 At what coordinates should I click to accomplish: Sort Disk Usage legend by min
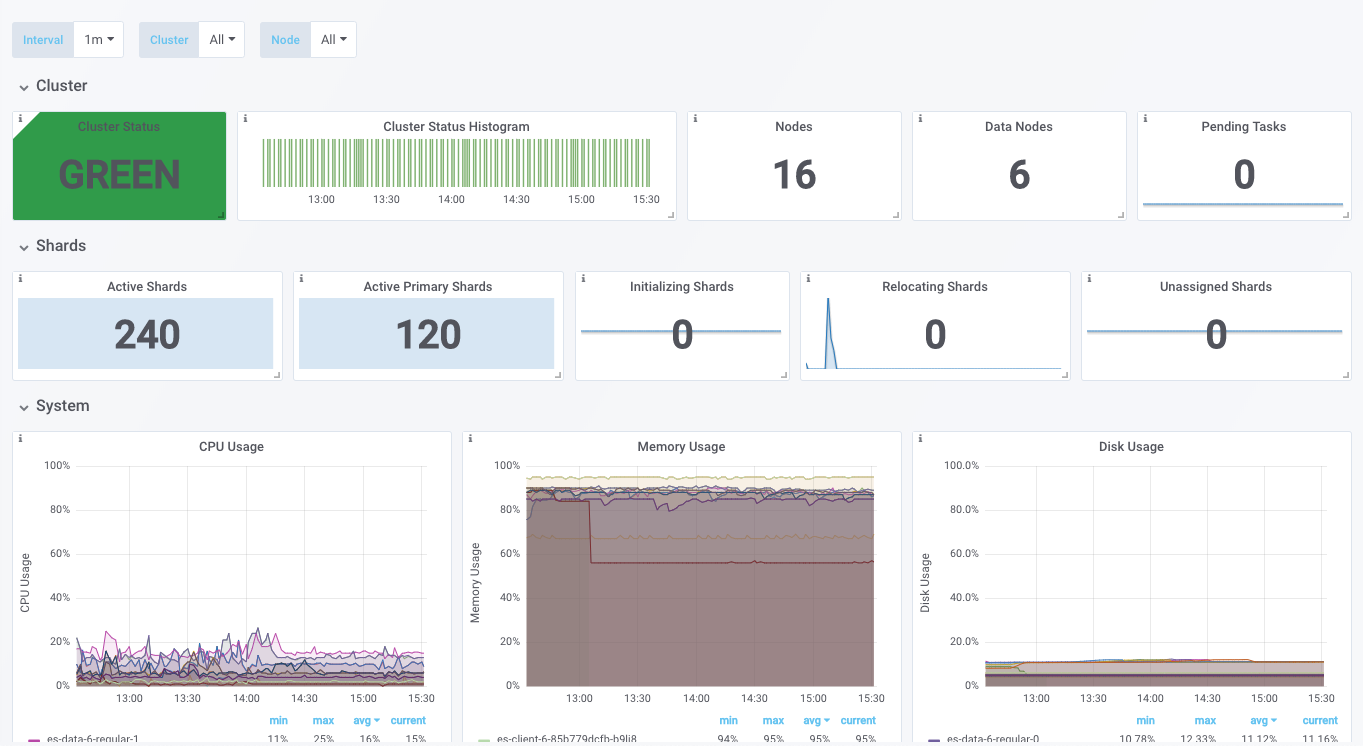click(1145, 720)
